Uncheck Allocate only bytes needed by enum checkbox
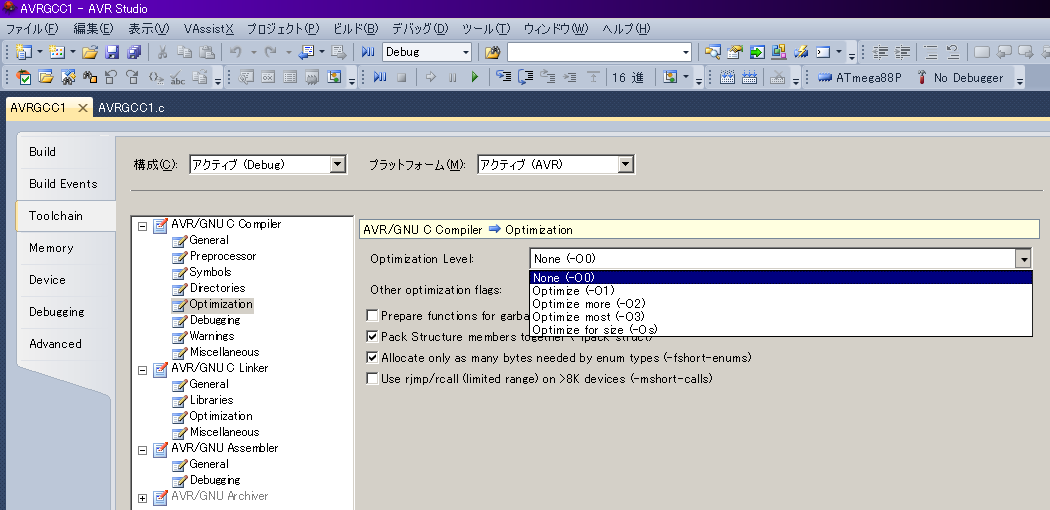1050x510 pixels. pyautogui.click(x=372, y=358)
